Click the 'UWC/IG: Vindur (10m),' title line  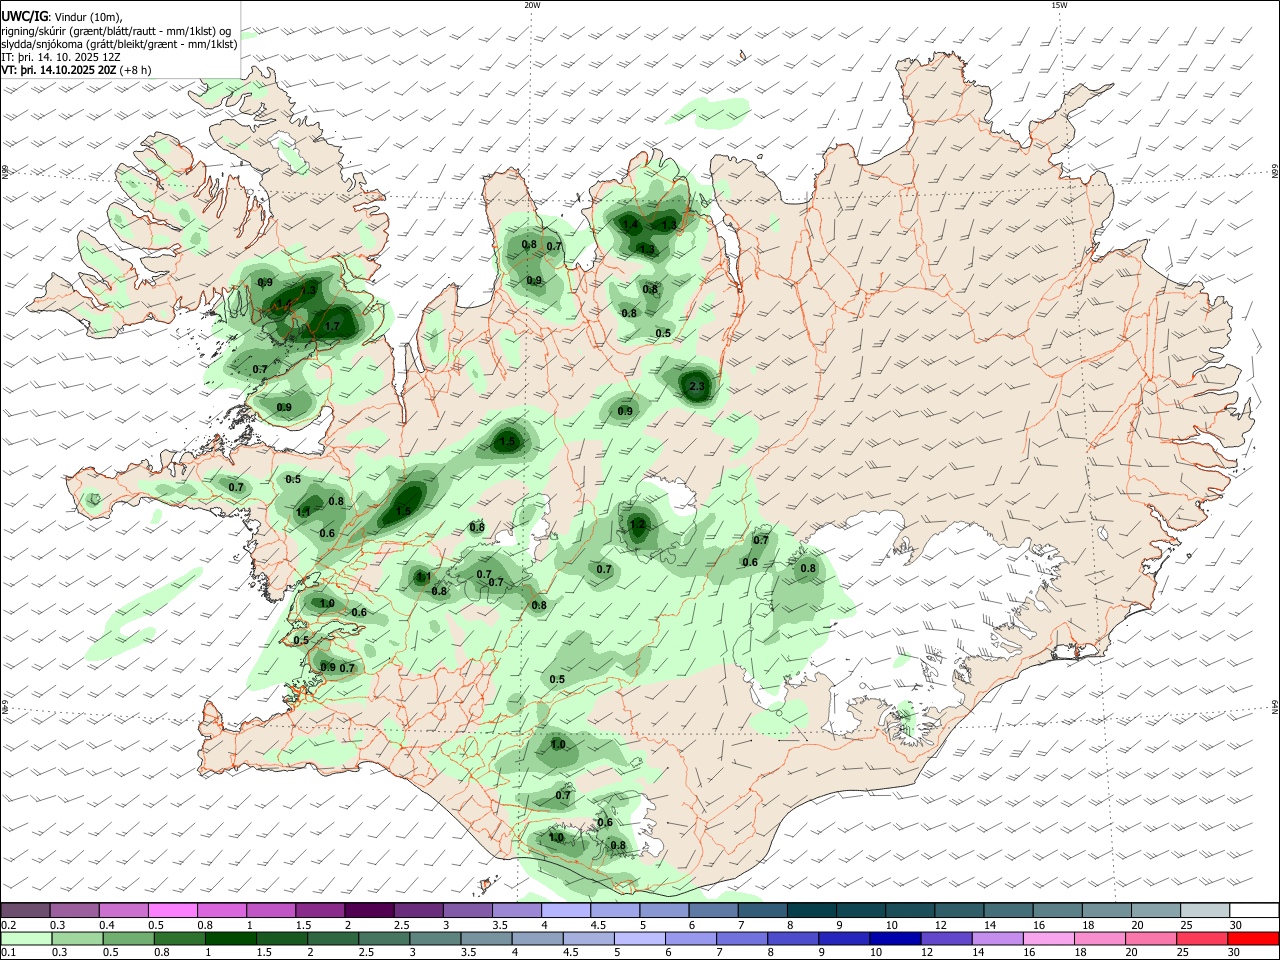click(62, 16)
